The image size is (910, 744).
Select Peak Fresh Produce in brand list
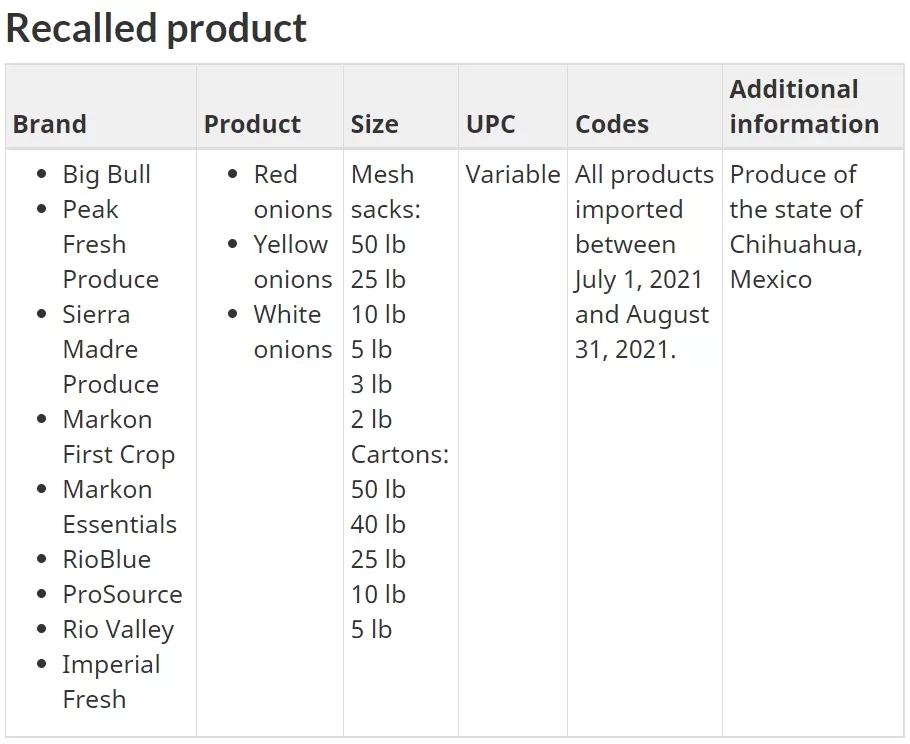tap(110, 244)
